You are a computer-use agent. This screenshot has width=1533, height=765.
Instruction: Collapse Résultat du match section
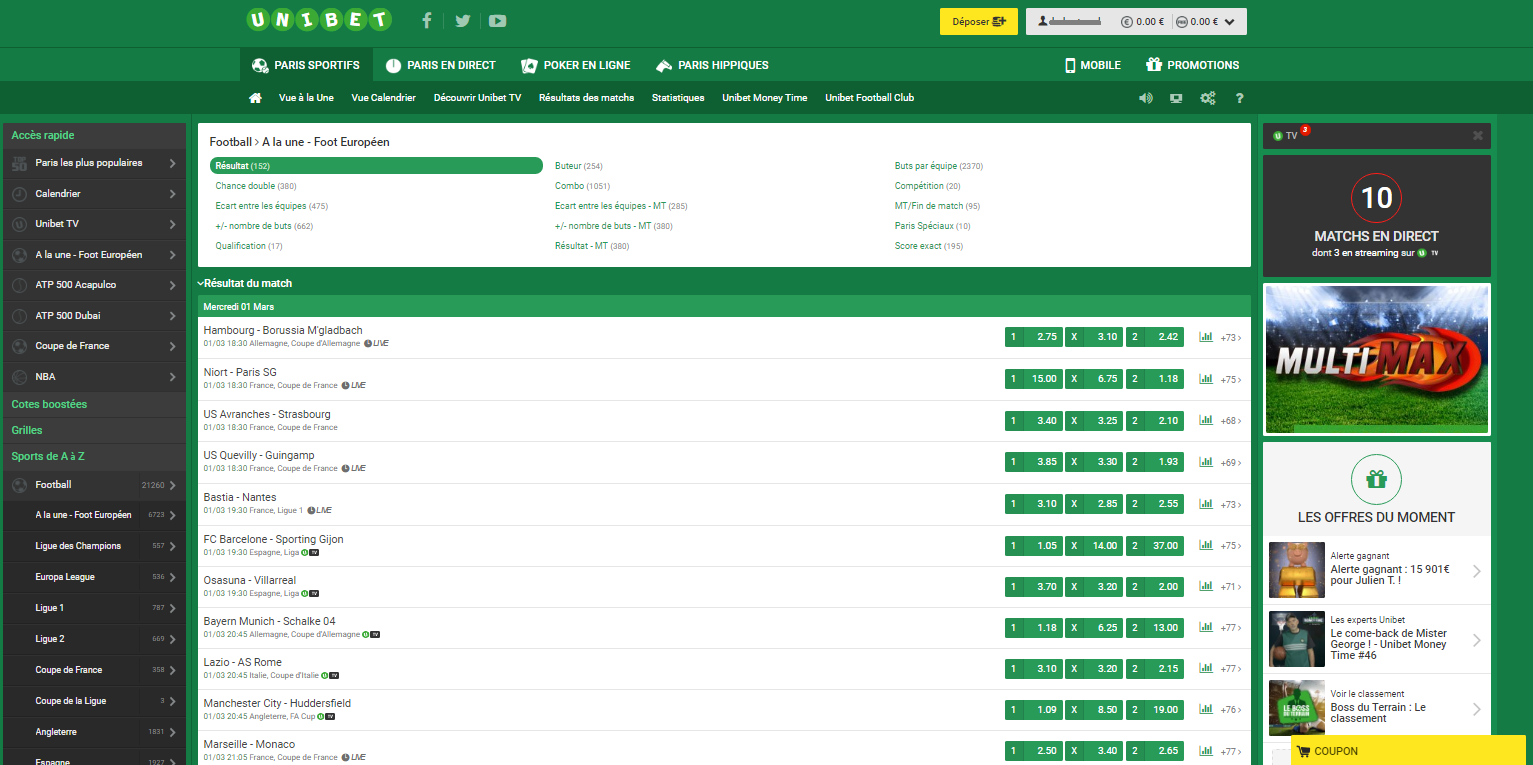point(246,284)
